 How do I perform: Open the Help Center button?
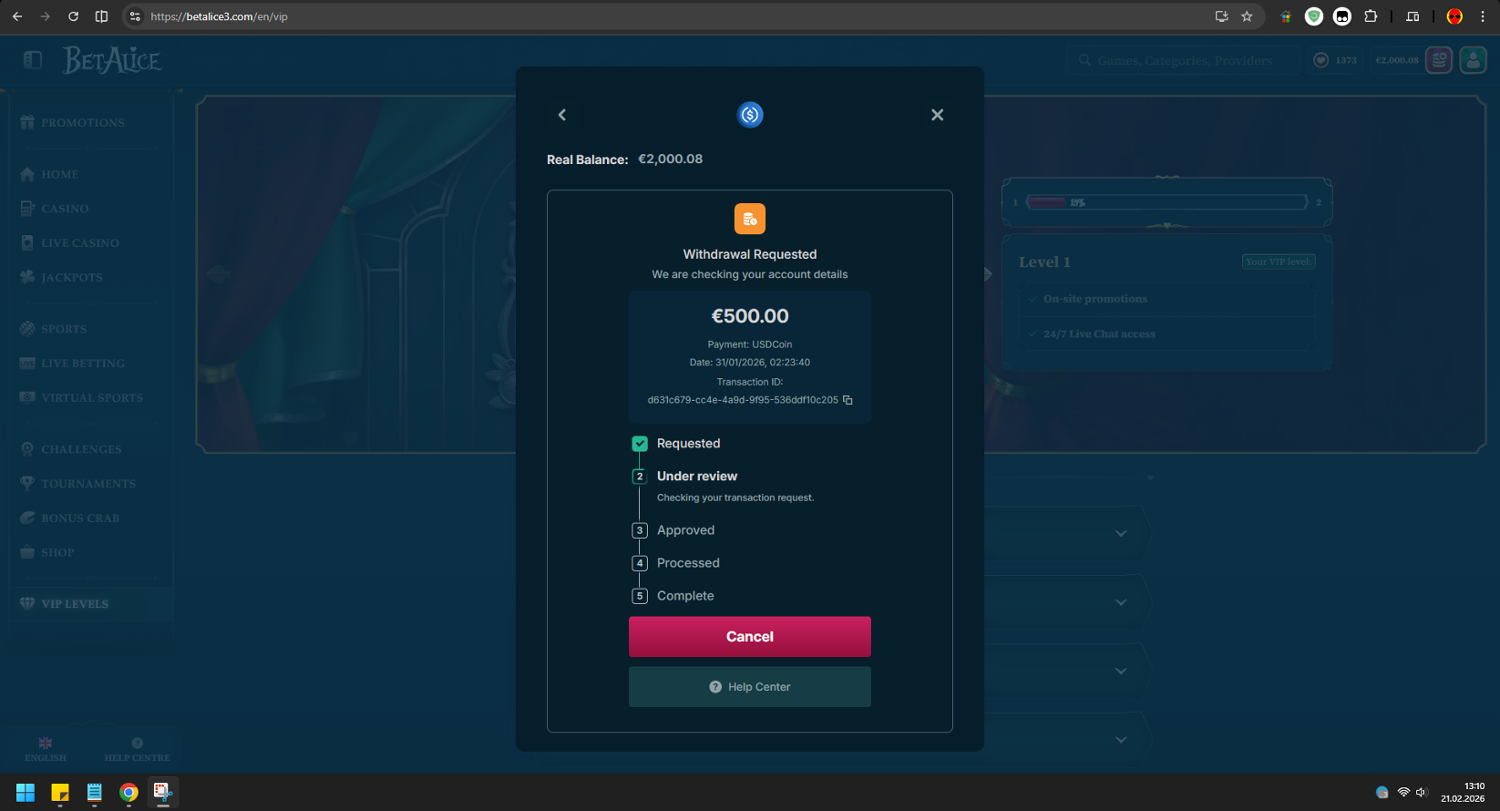coord(750,687)
